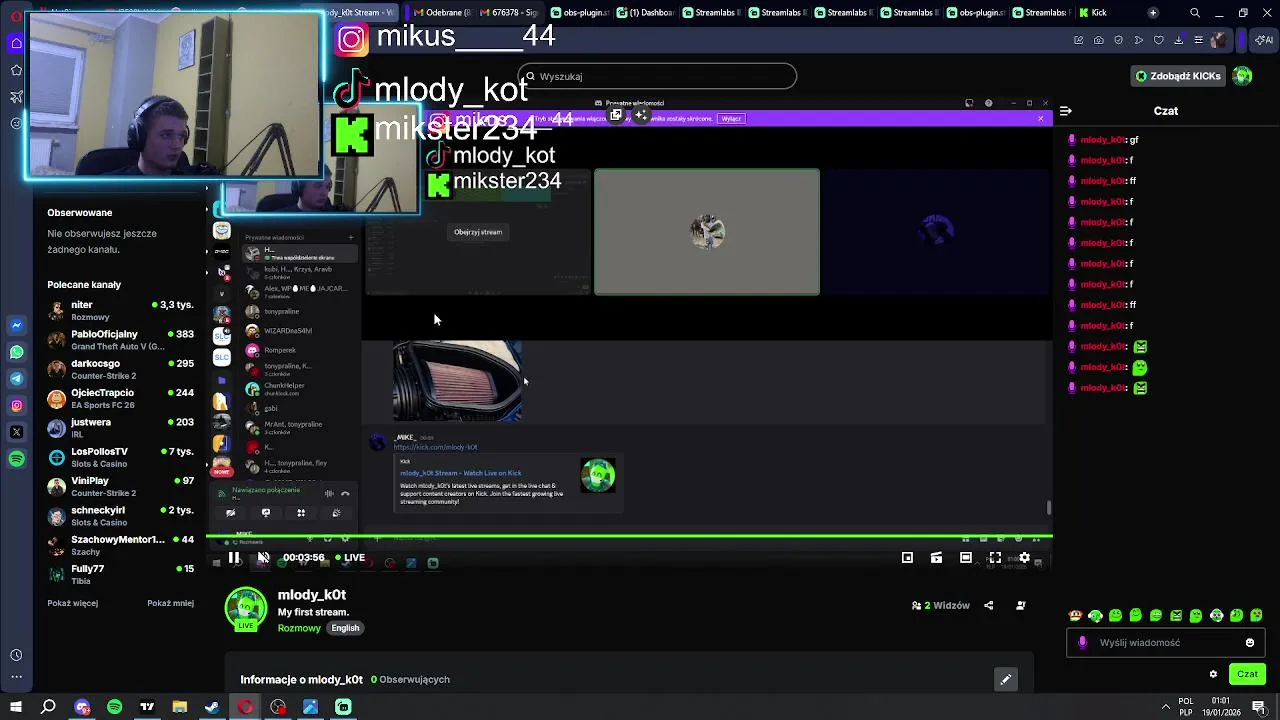The height and width of the screenshot is (720, 1280).
Task: Switch to mlody_k0t Stream tab
Action: click(x=360, y=13)
